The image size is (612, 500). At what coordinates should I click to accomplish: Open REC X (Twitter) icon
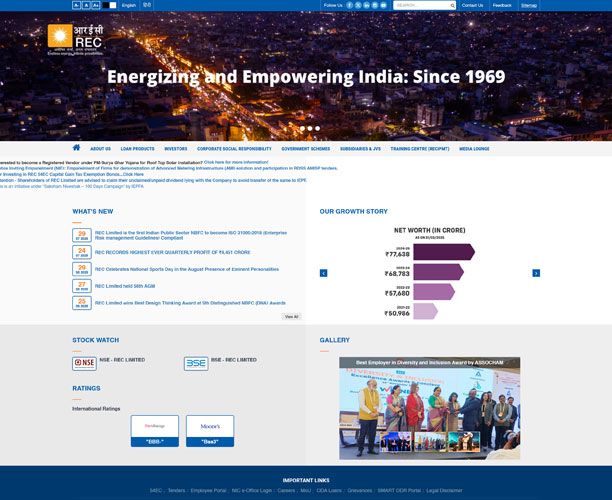pos(358,5)
